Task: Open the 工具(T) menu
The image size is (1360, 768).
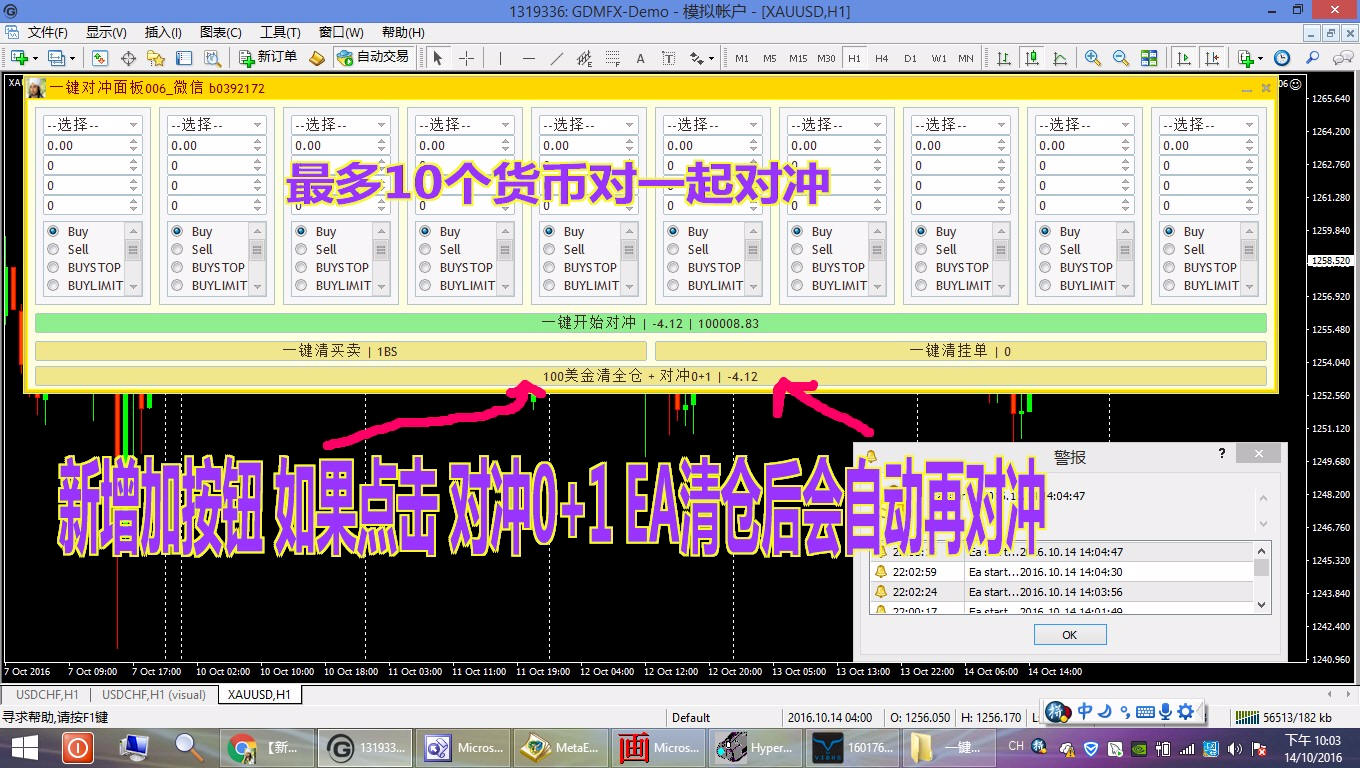Action: [x=280, y=32]
